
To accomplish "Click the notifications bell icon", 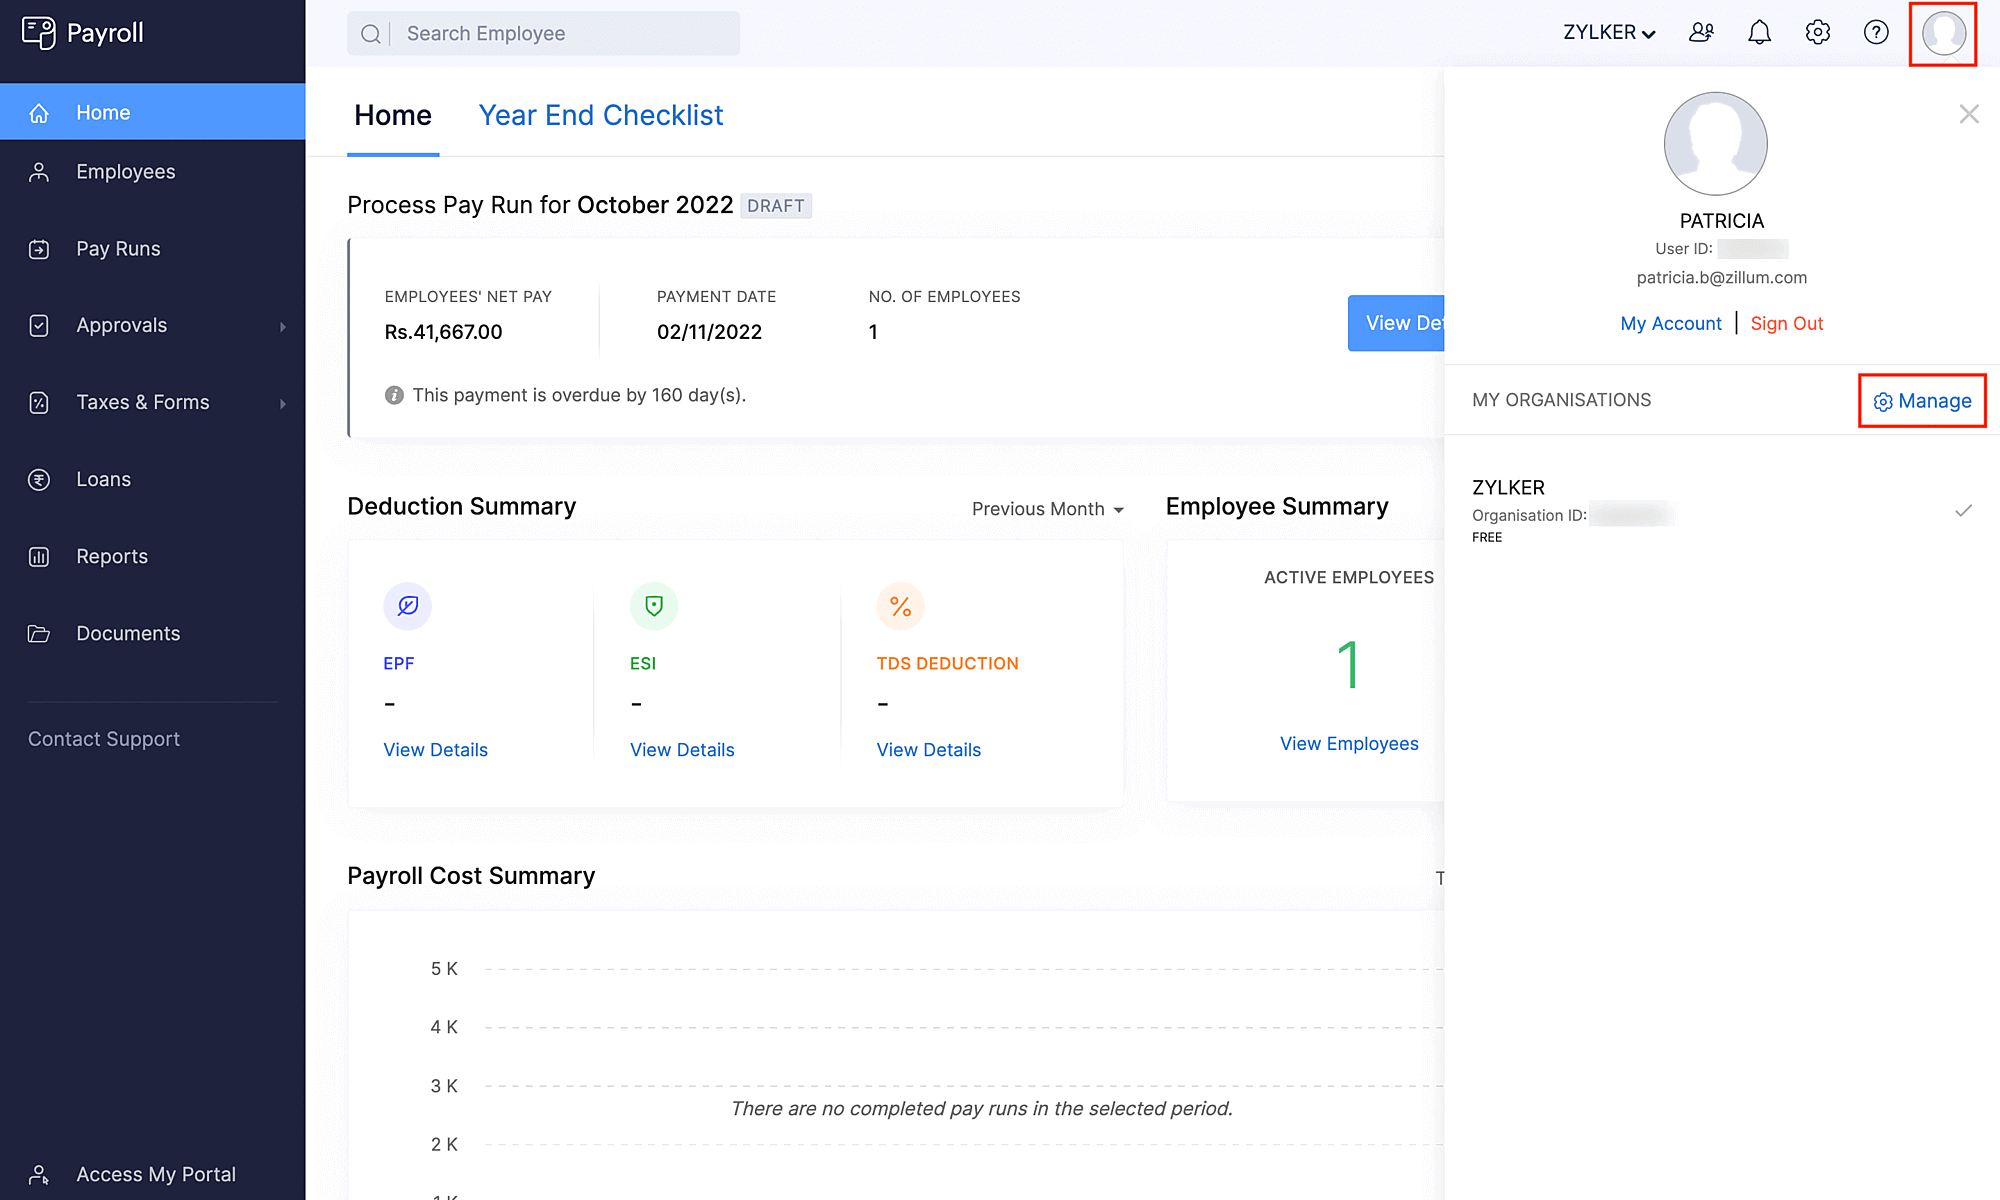I will tap(1759, 33).
